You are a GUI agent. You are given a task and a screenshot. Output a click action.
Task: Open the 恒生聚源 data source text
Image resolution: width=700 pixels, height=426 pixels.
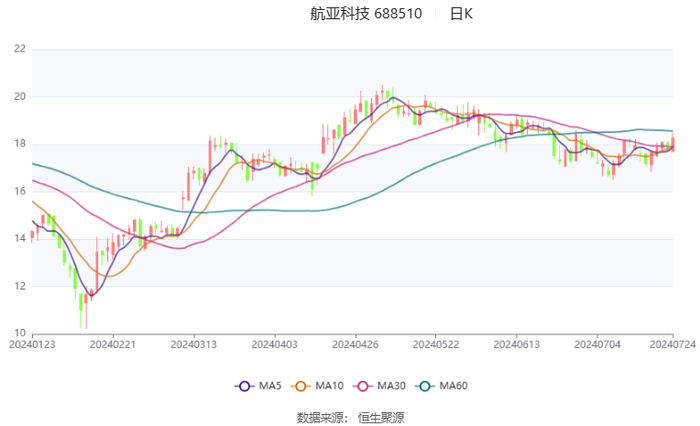tap(381, 417)
